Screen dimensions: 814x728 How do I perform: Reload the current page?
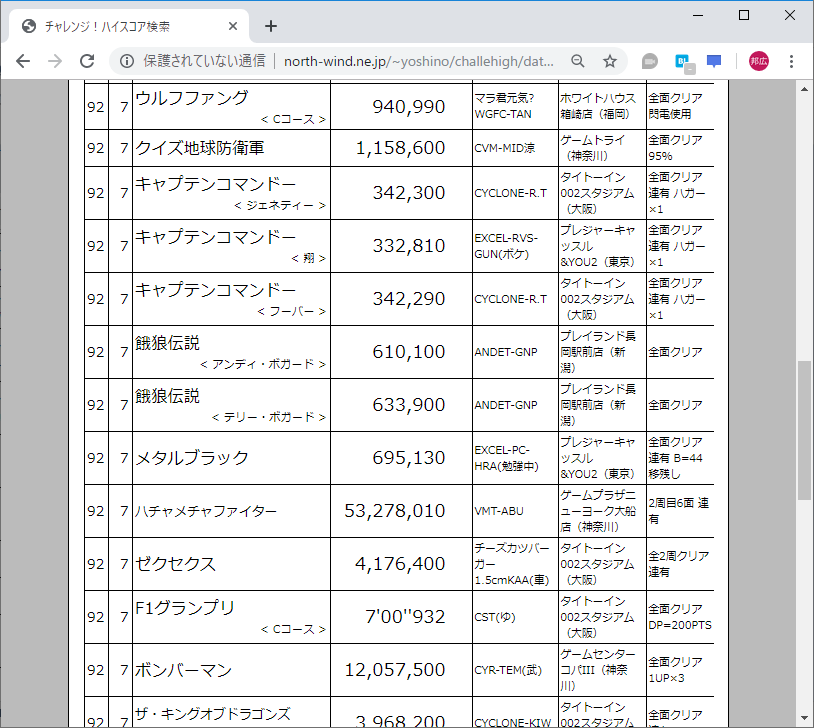click(87, 61)
